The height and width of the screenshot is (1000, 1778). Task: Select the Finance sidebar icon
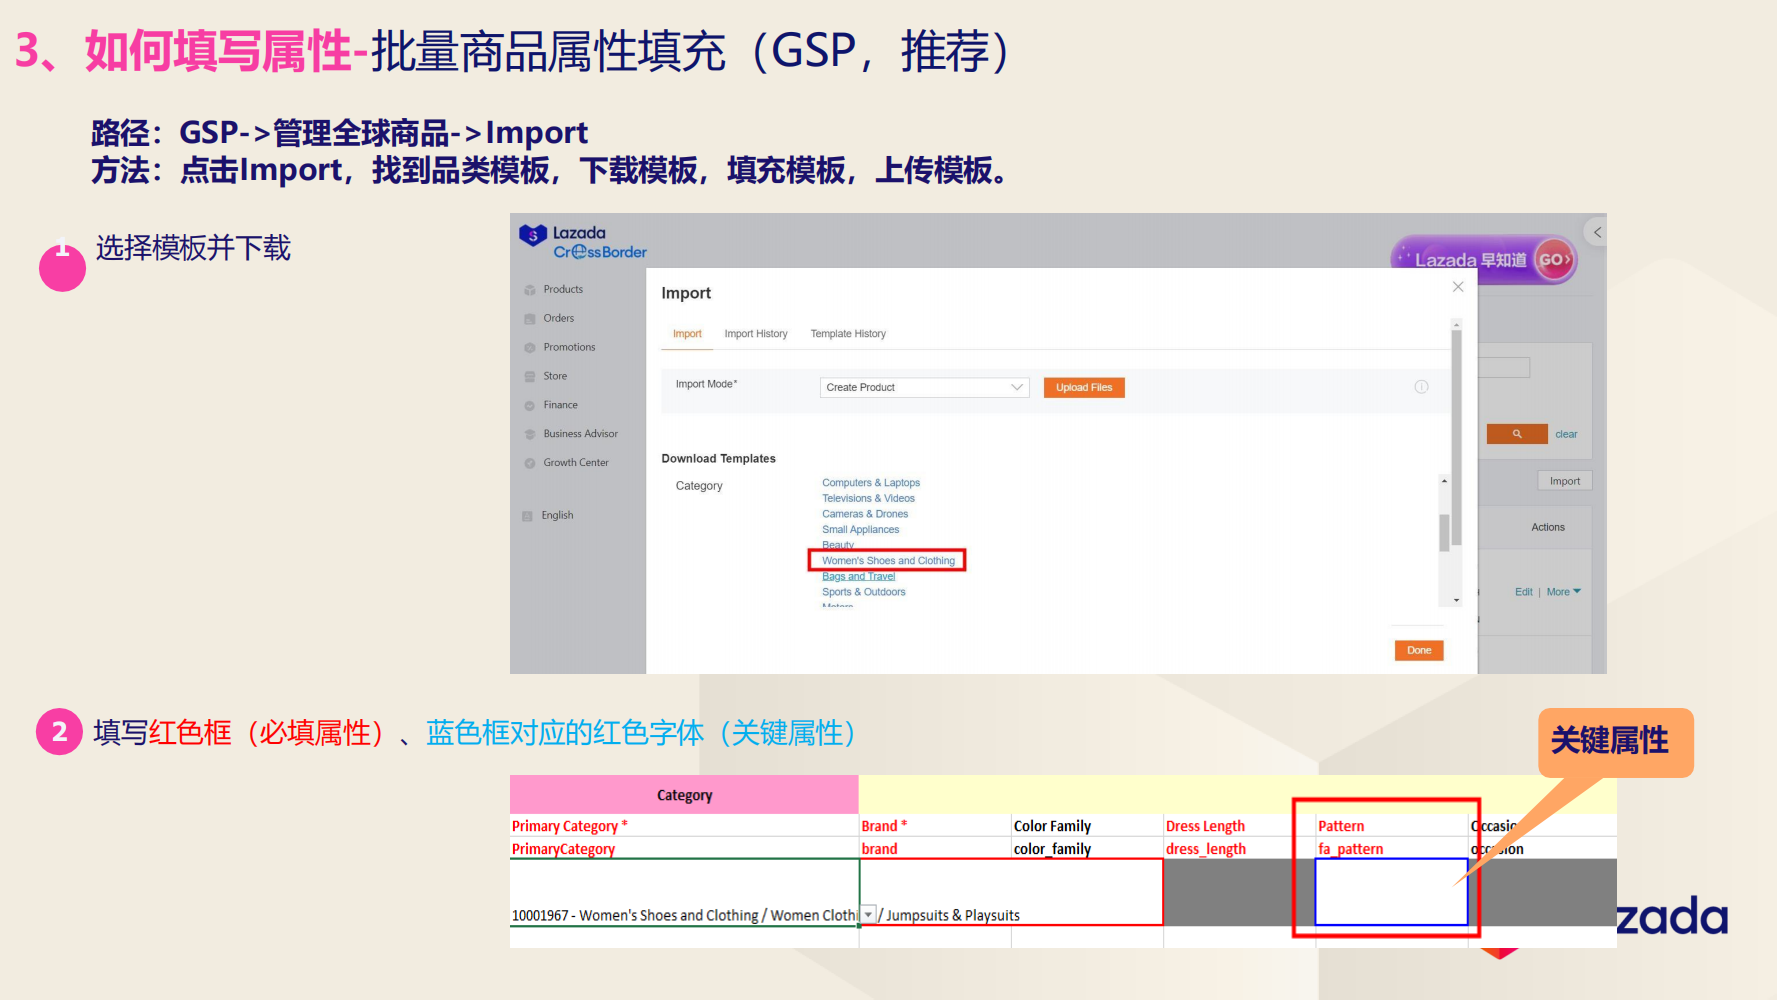point(530,405)
